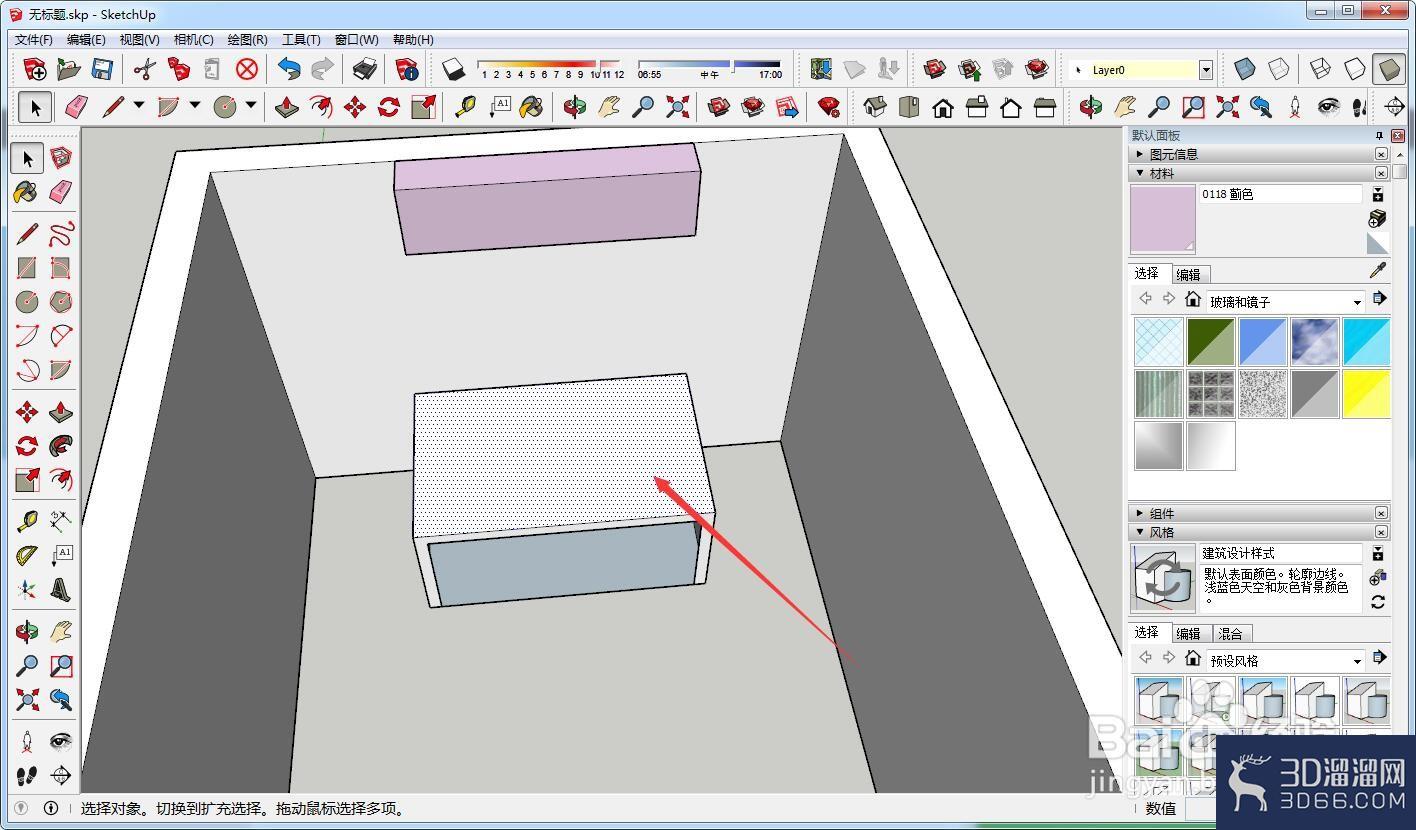The image size is (1416, 830).
Task: Select the pink Eraser tool in the top toolbar
Action: [75, 107]
